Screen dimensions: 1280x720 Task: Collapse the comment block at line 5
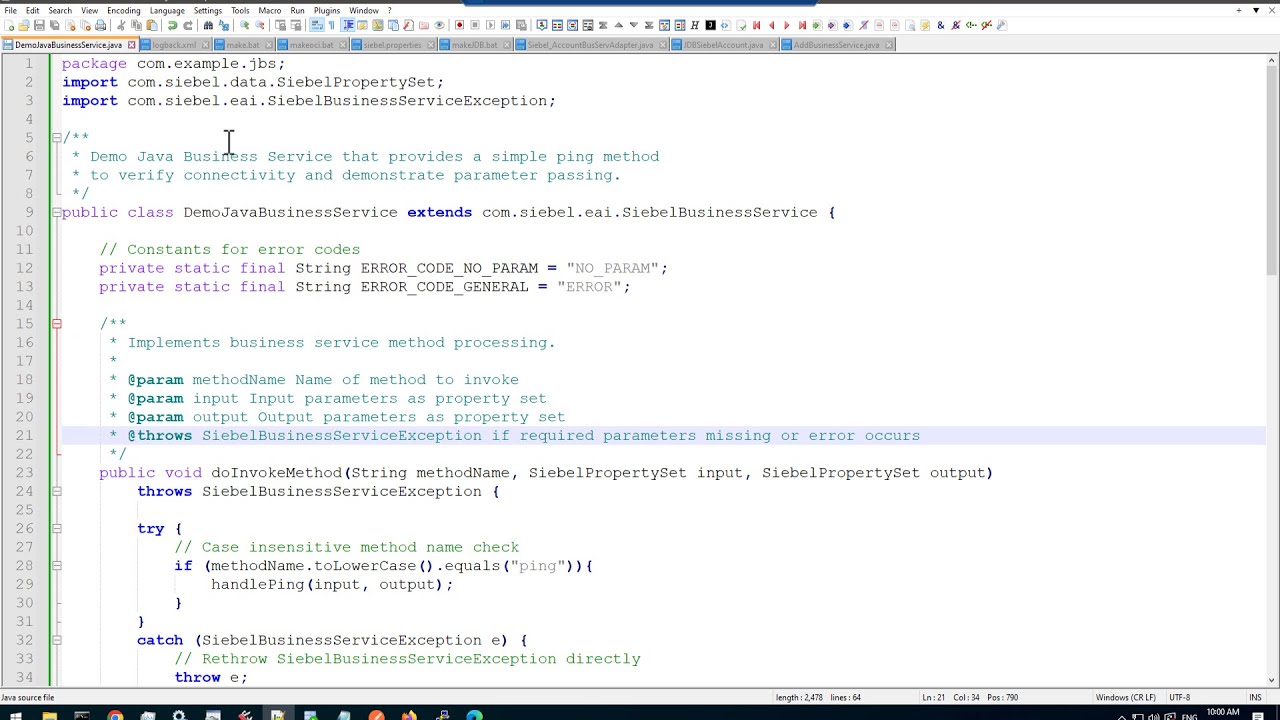[x=57, y=137]
